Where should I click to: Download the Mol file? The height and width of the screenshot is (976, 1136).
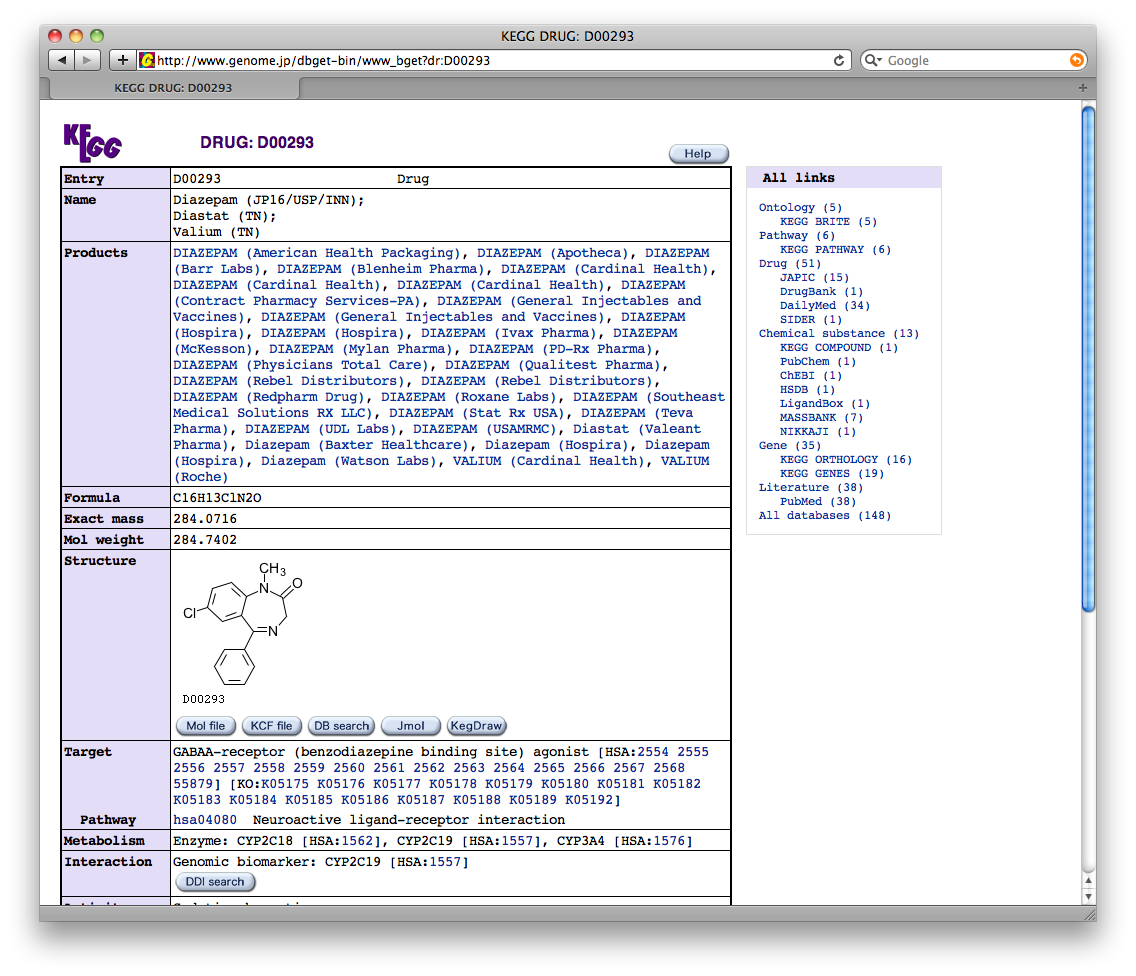(206, 726)
